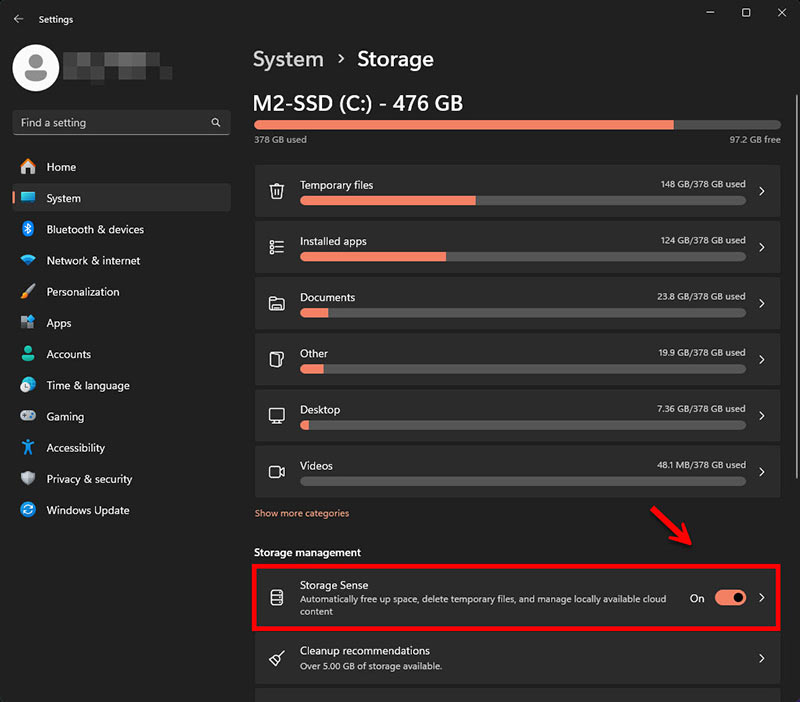800x702 pixels.
Task: Expand Installed apps with its chevron
Action: click(x=762, y=247)
